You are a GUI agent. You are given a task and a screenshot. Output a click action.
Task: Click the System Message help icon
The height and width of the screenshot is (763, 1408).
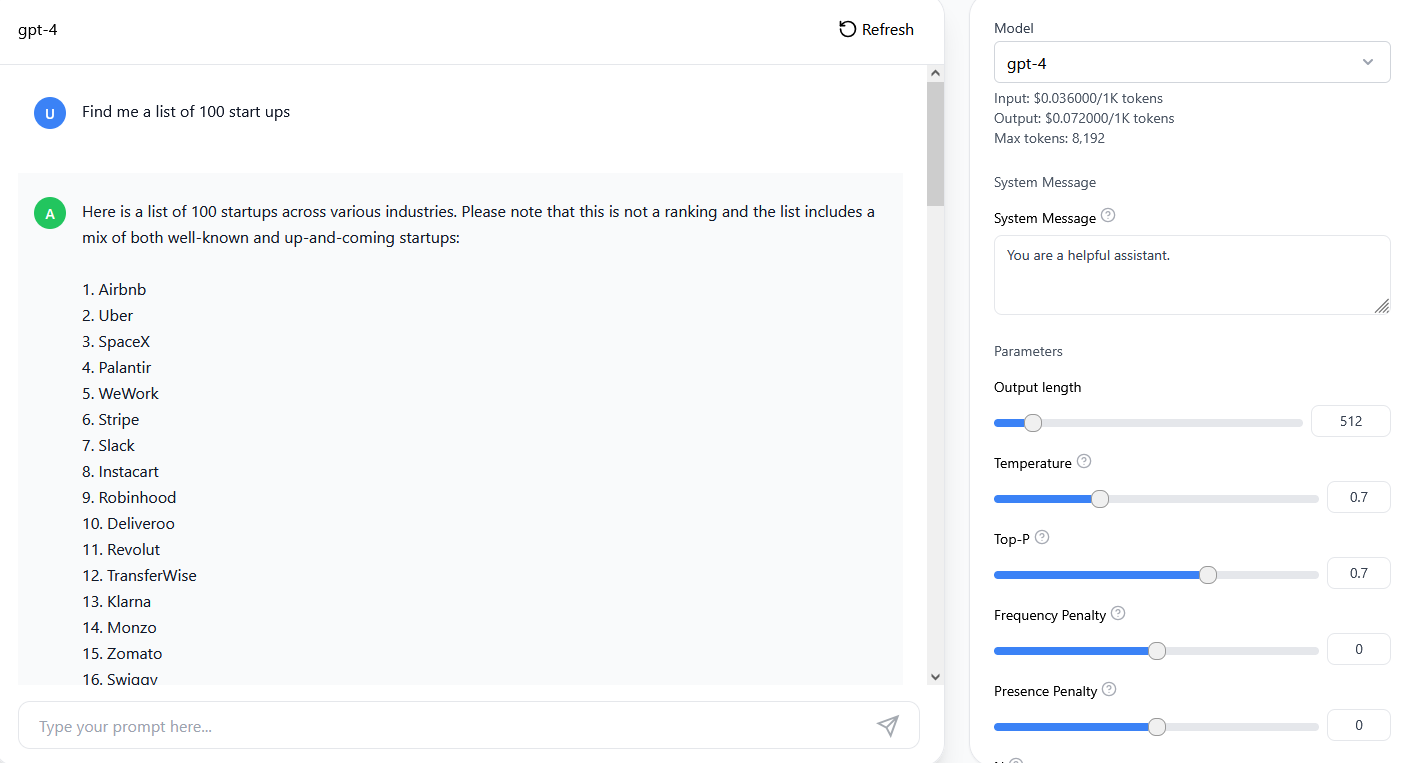1108,216
